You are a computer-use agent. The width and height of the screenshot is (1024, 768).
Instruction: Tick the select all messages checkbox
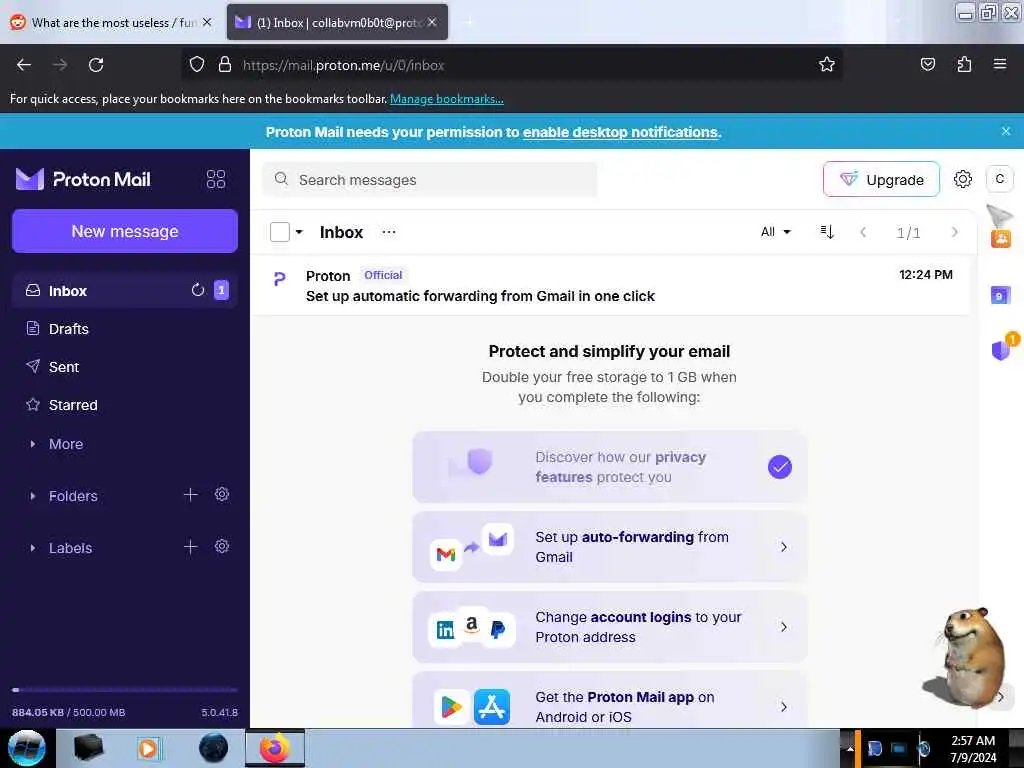click(x=280, y=232)
